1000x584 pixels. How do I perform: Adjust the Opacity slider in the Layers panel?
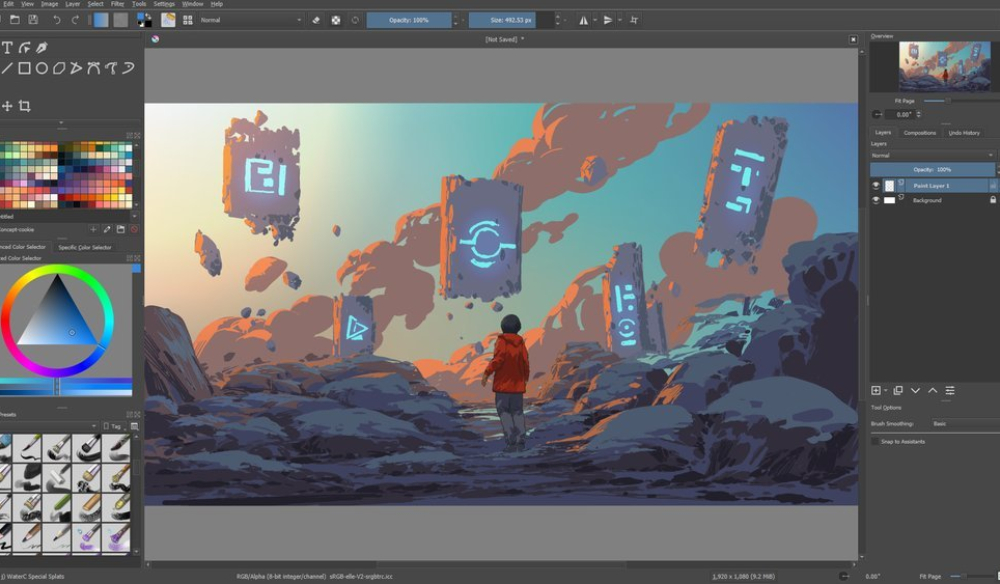pyautogui.click(x=932, y=167)
